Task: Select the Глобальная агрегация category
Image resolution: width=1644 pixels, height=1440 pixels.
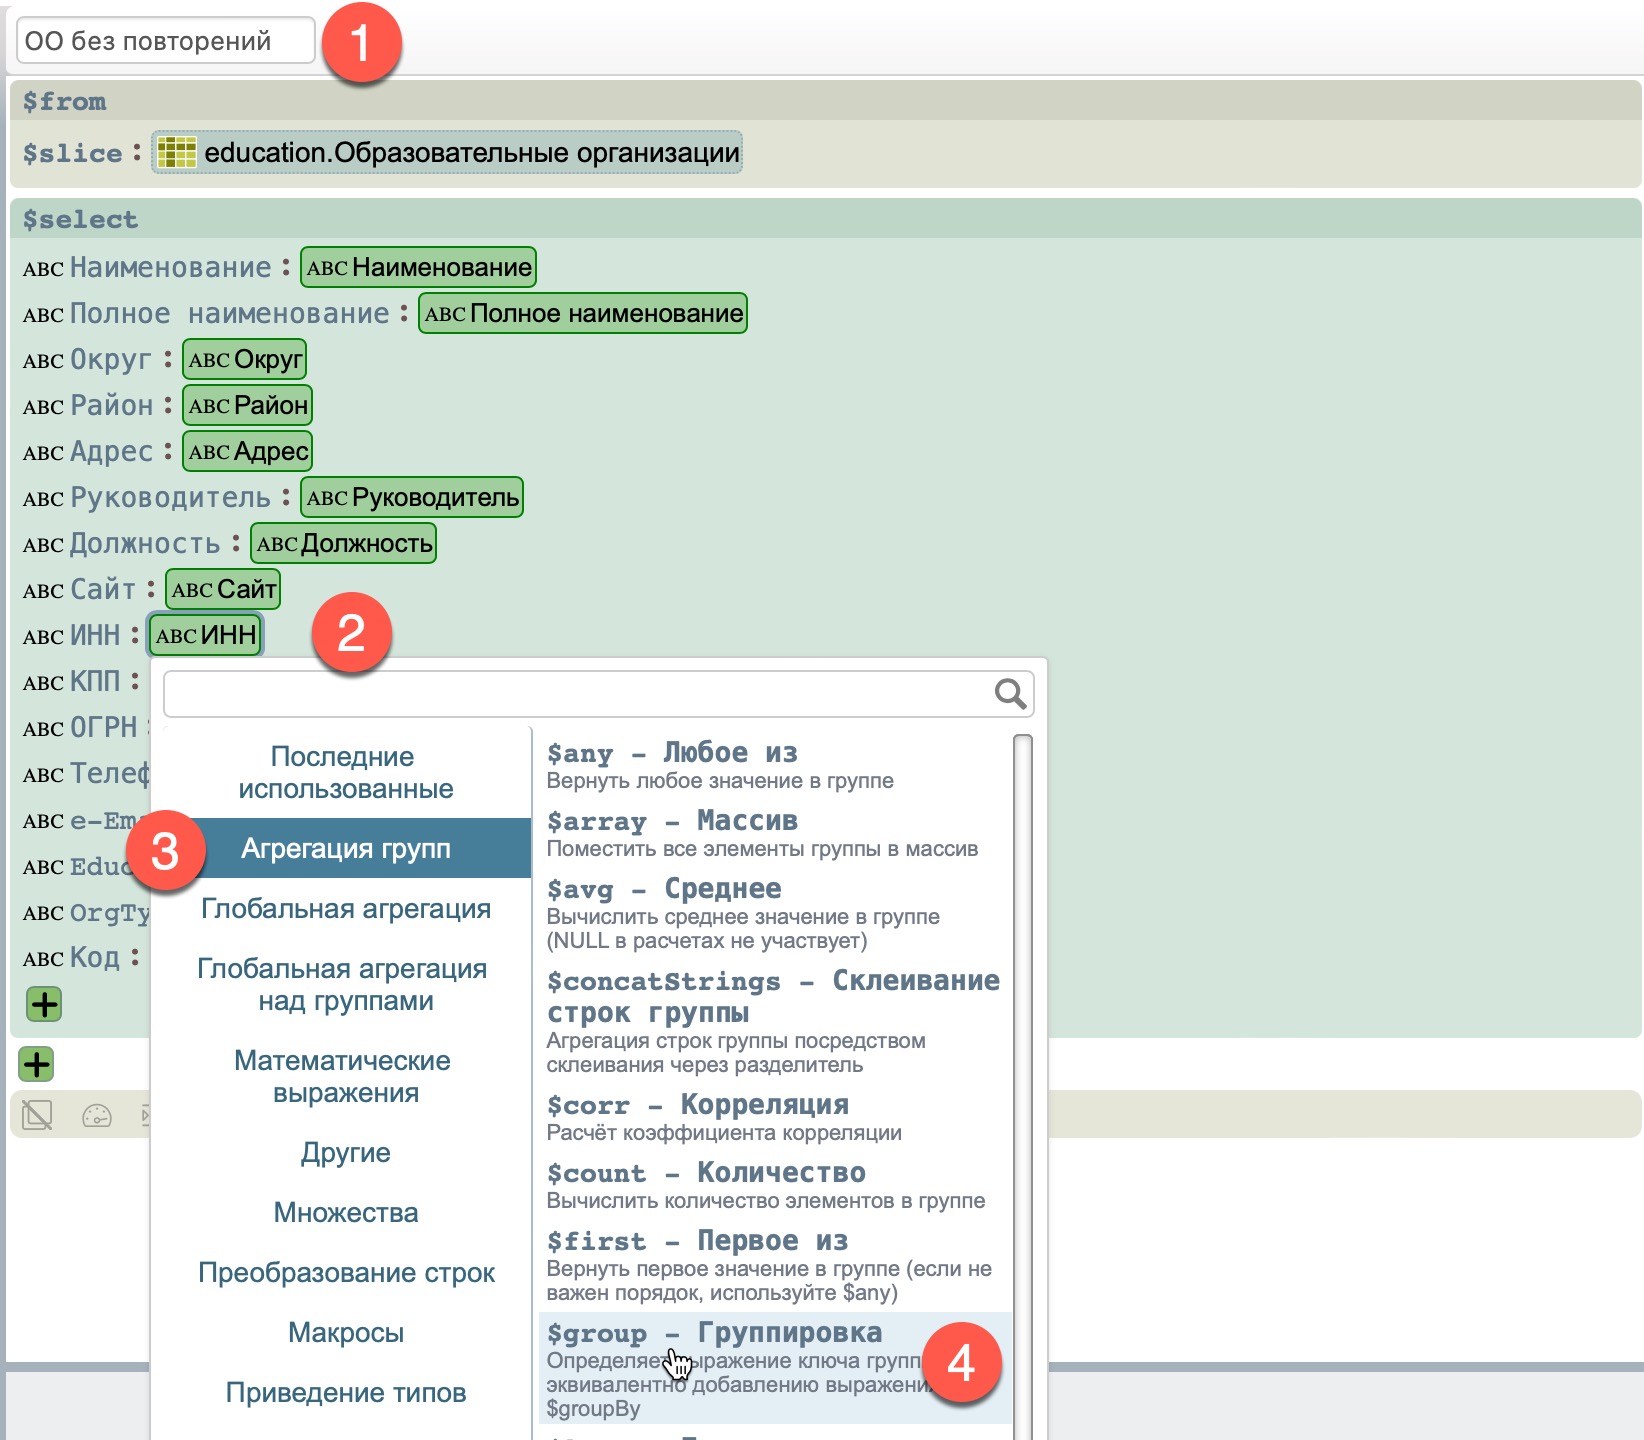Action: pos(345,909)
